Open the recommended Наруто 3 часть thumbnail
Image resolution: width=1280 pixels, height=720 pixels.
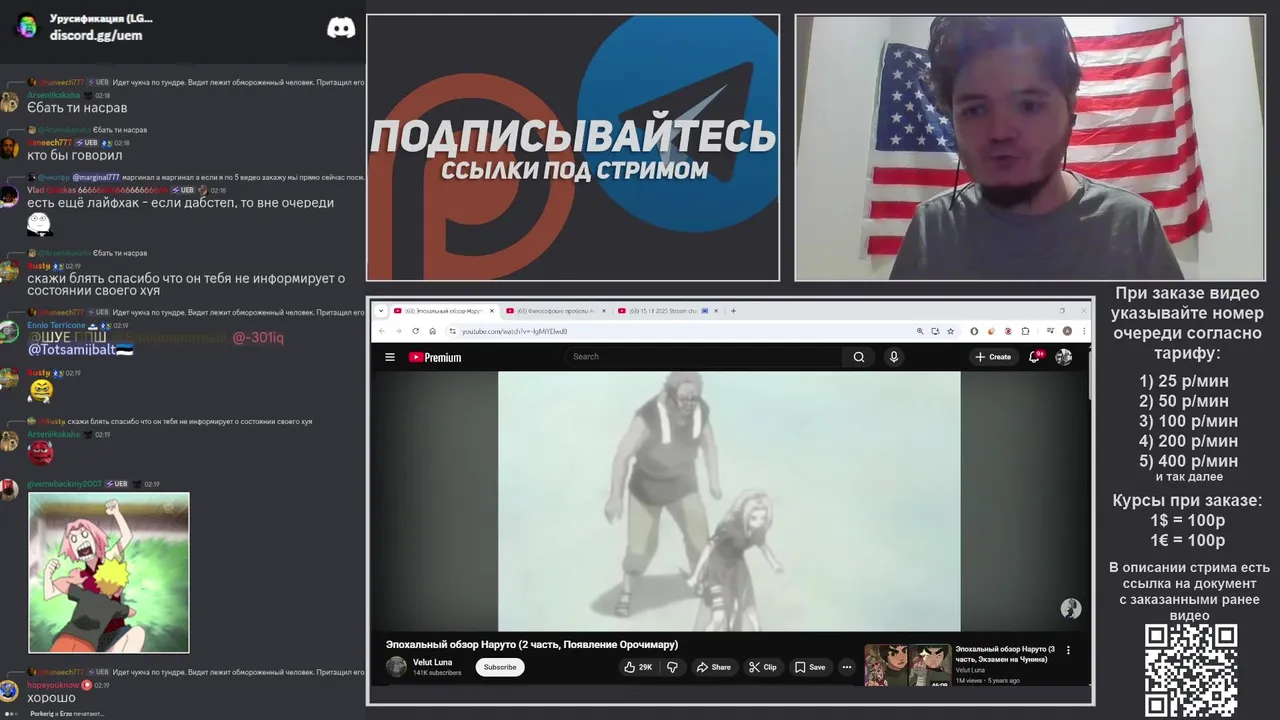point(907,665)
